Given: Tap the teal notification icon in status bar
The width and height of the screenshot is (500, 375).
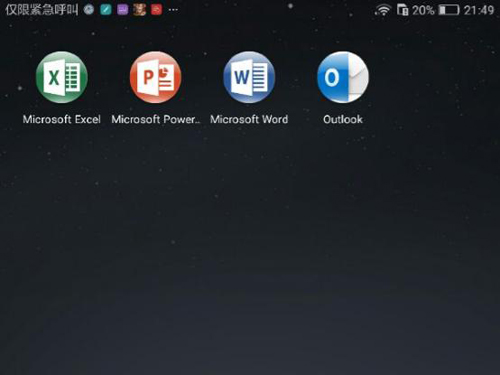Looking at the screenshot, I should (x=106, y=10).
